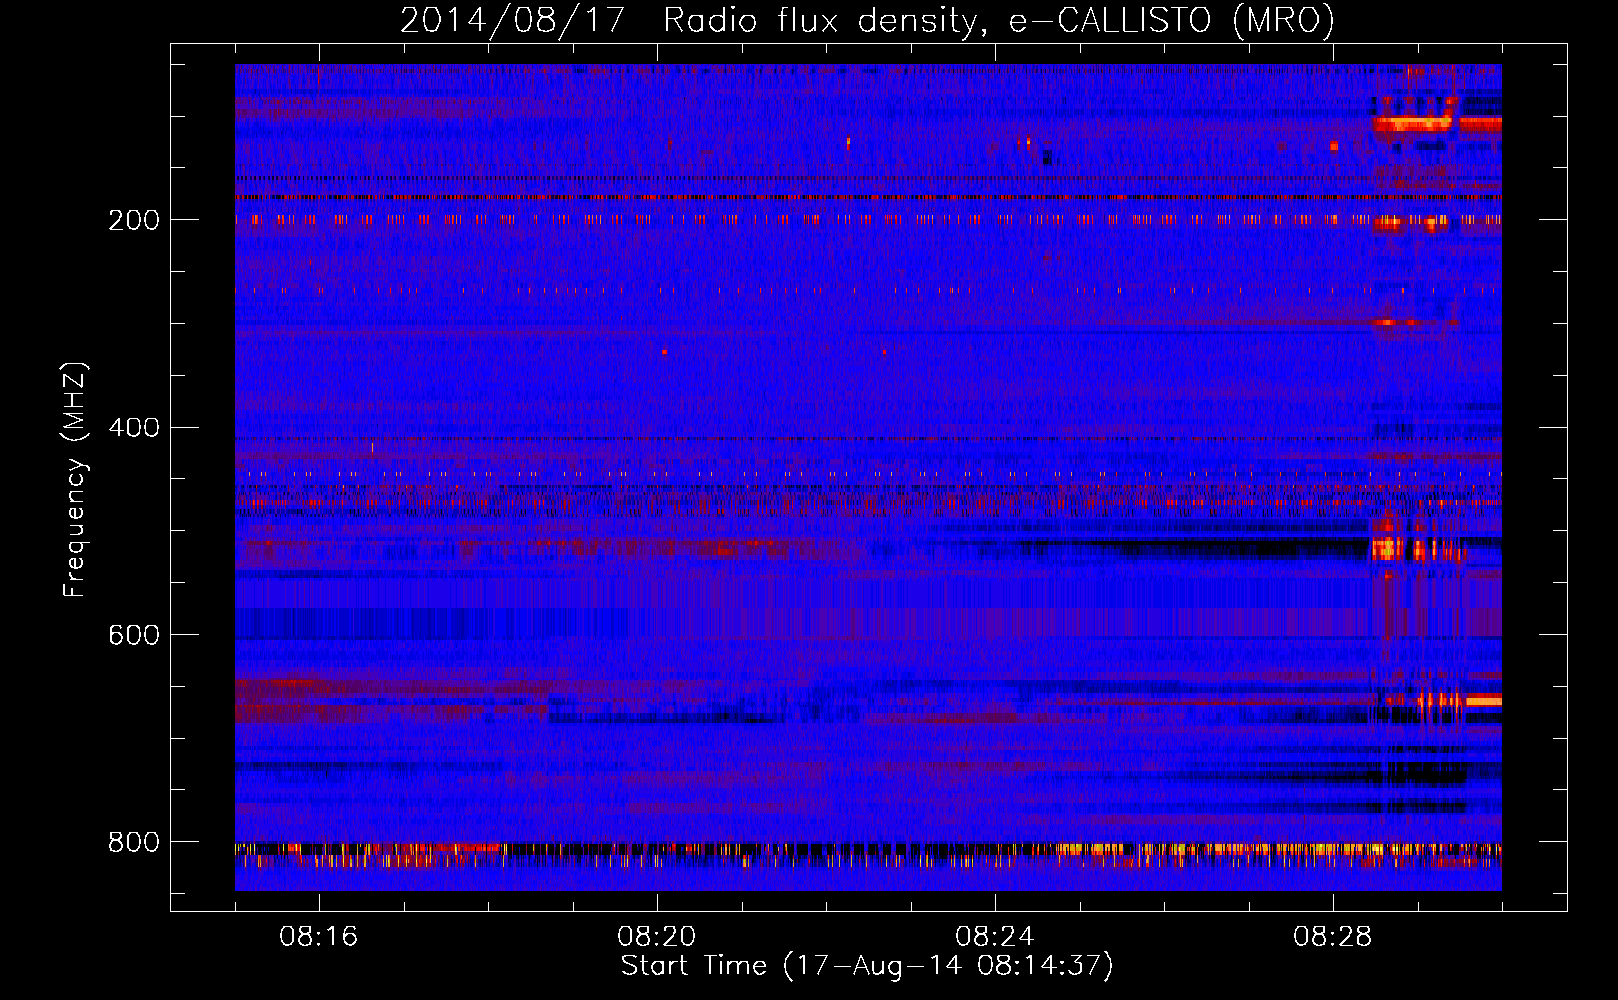Select the "Start Time (17-Aug-14 08:14:37)" label
Viewport: 1618px width, 1000px height.
[867, 966]
